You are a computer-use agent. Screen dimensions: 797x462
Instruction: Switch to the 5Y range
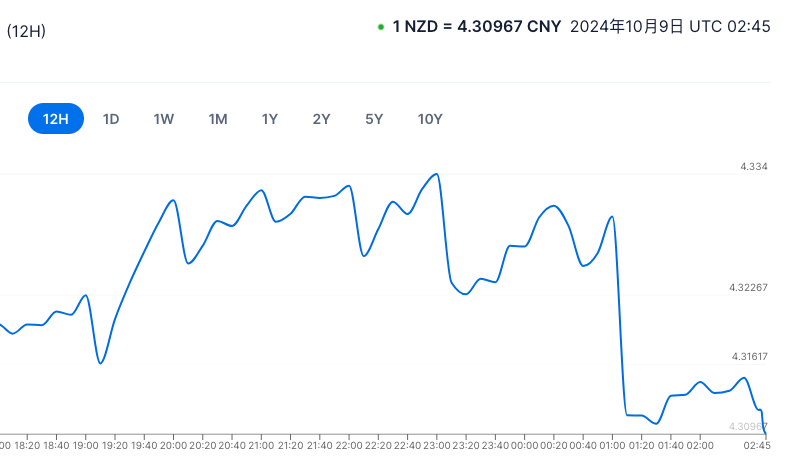point(374,119)
